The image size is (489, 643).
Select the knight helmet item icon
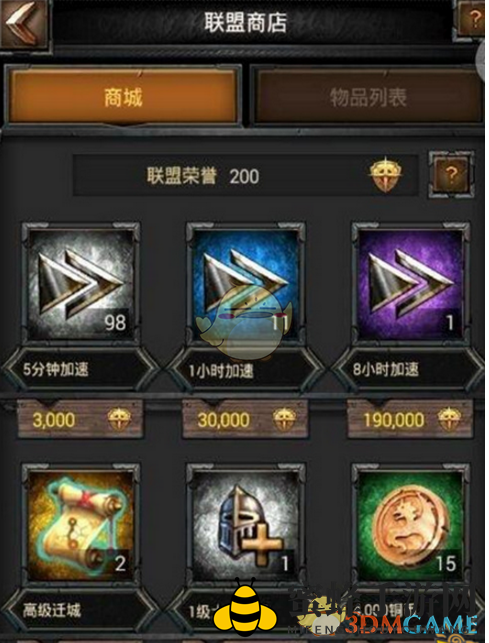pyautogui.click(x=246, y=526)
